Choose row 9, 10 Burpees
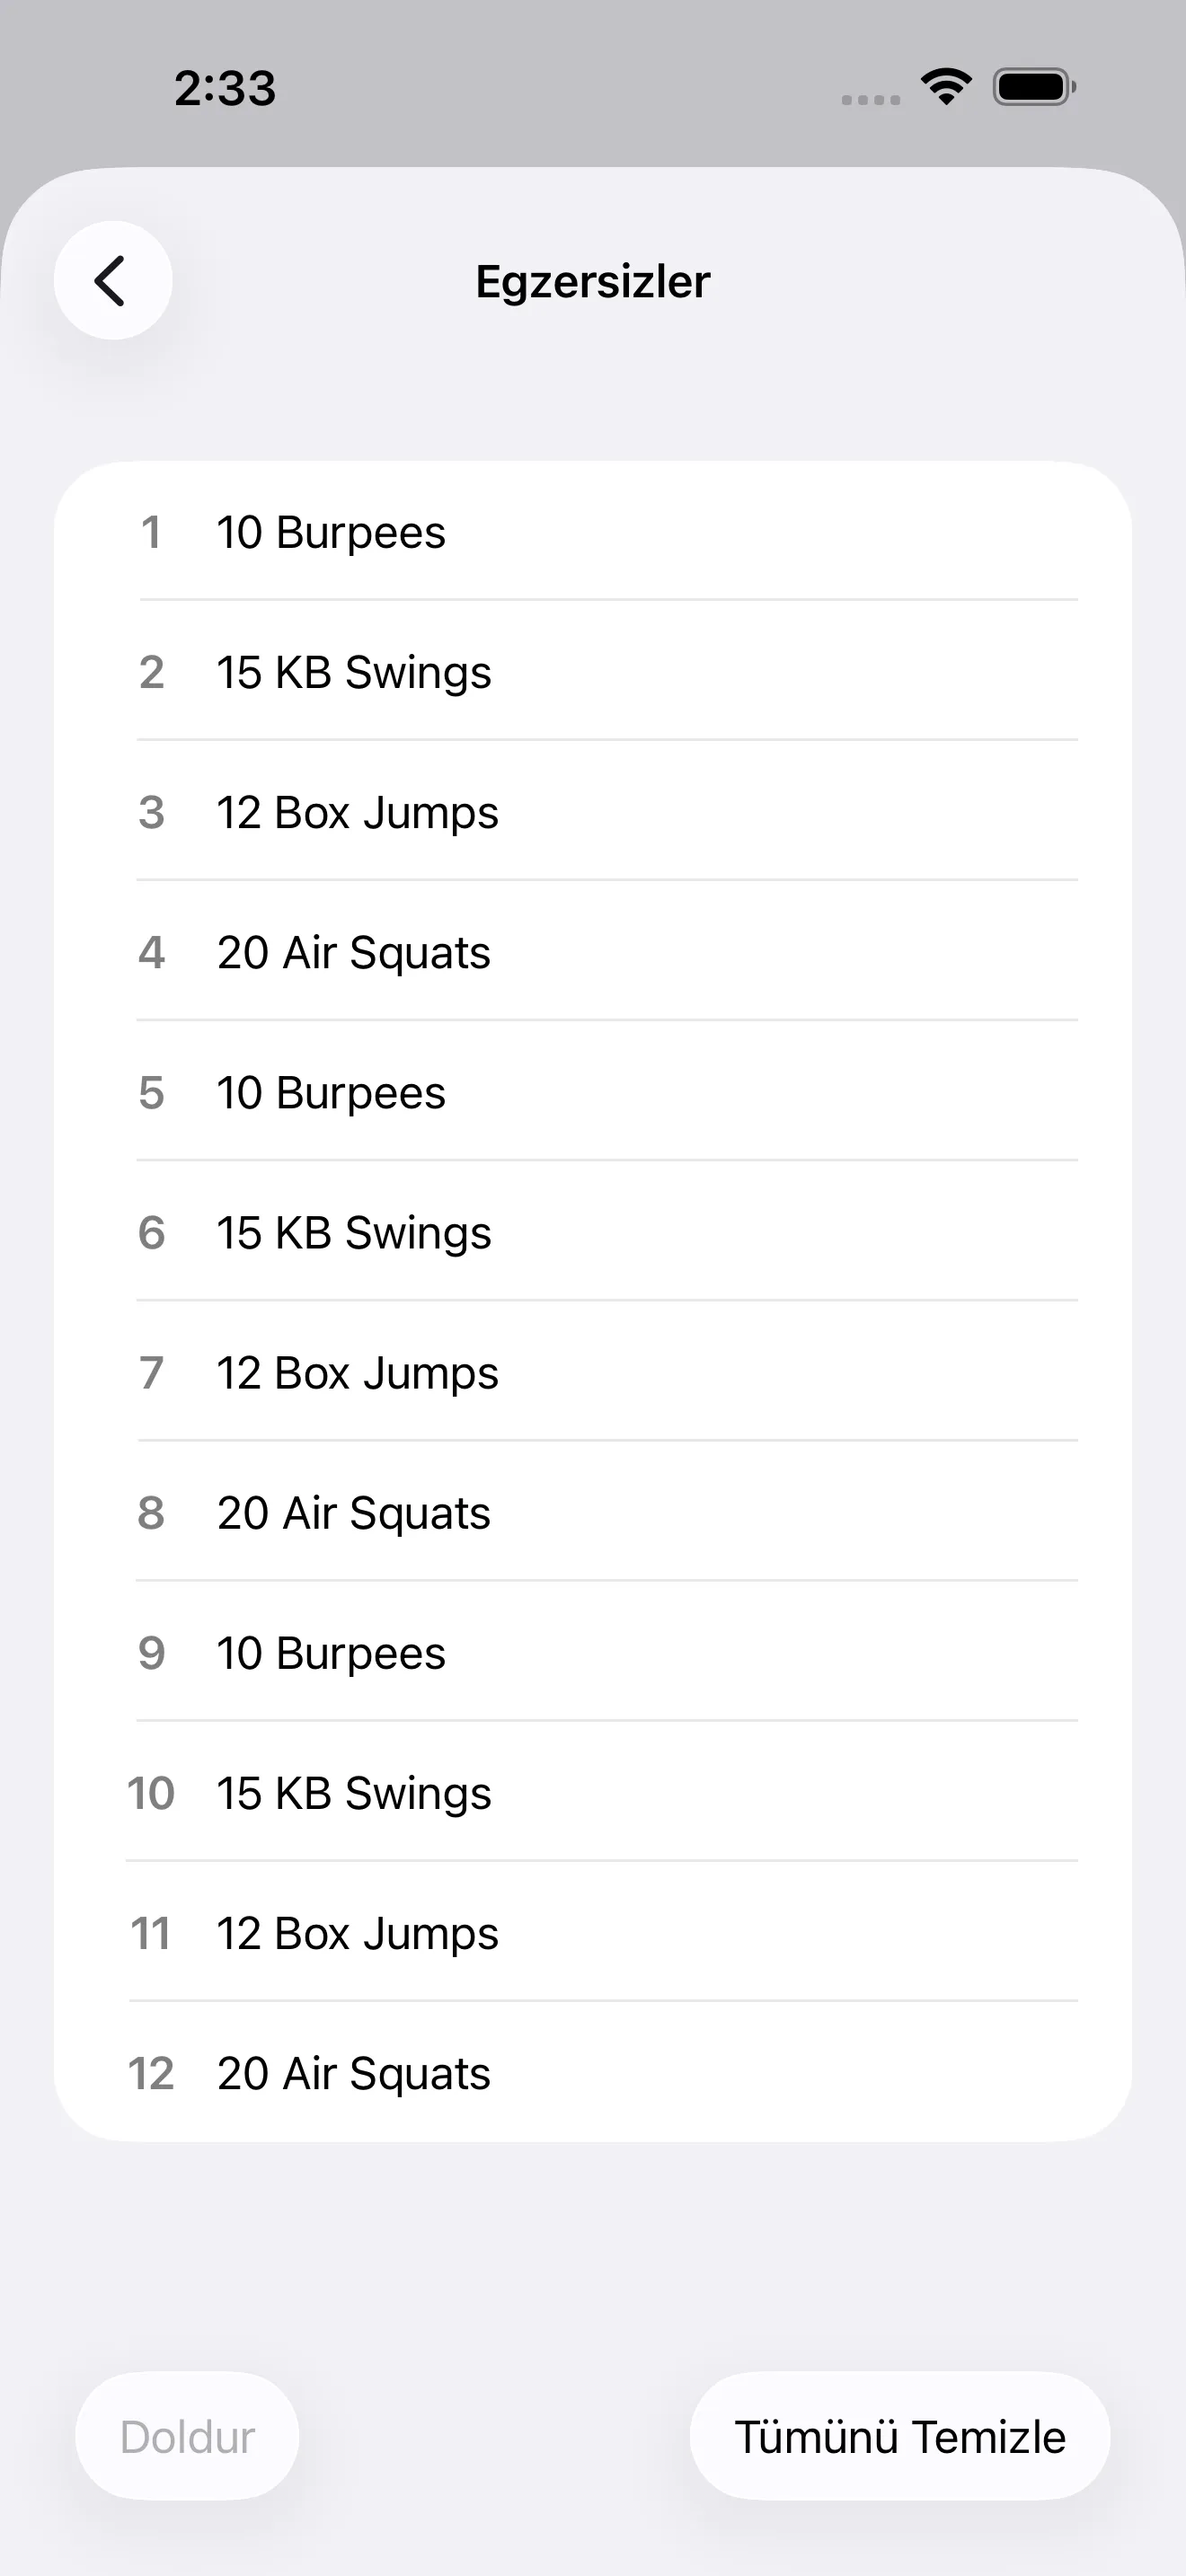Screen dimensions: 1186x2576 [592, 1652]
